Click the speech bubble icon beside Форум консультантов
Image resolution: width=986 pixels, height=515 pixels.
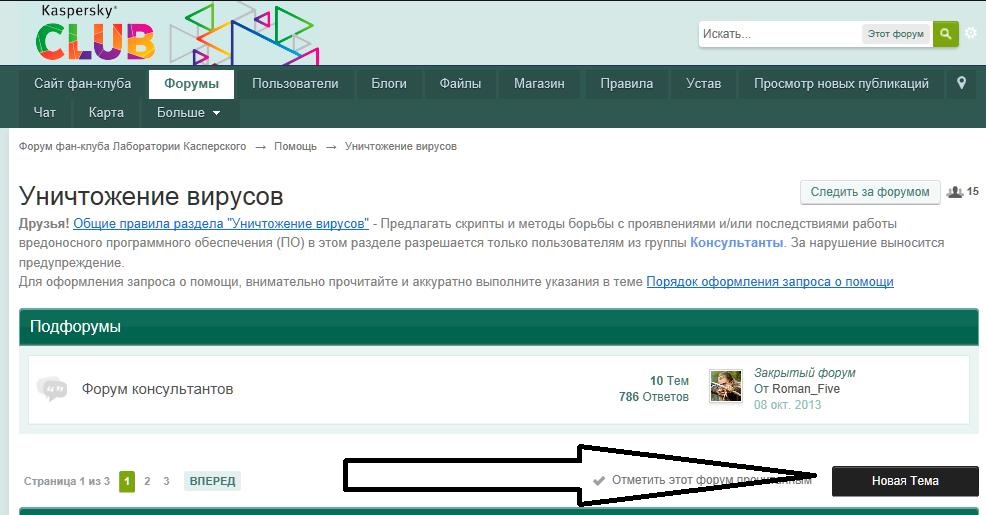[52, 389]
